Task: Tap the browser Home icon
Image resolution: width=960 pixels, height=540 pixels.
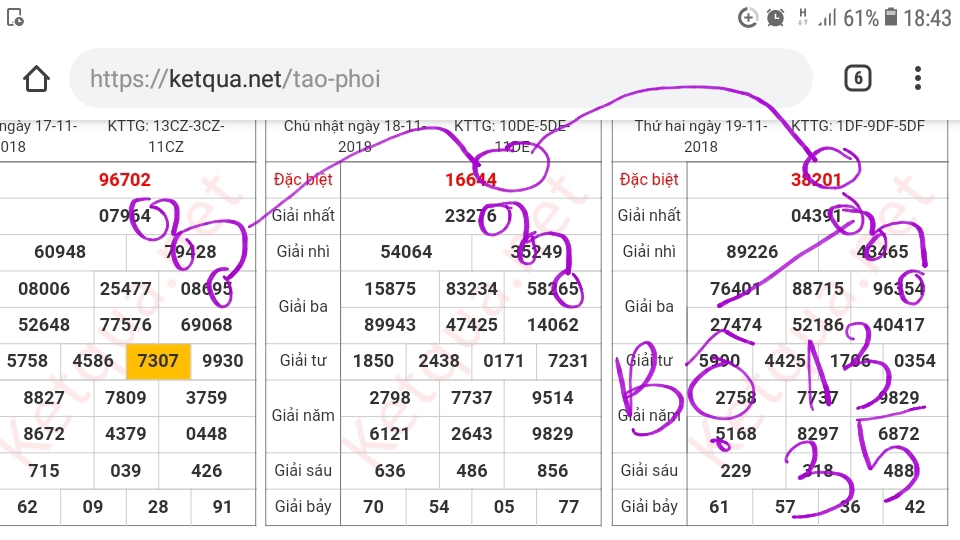Action: click(x=36, y=78)
